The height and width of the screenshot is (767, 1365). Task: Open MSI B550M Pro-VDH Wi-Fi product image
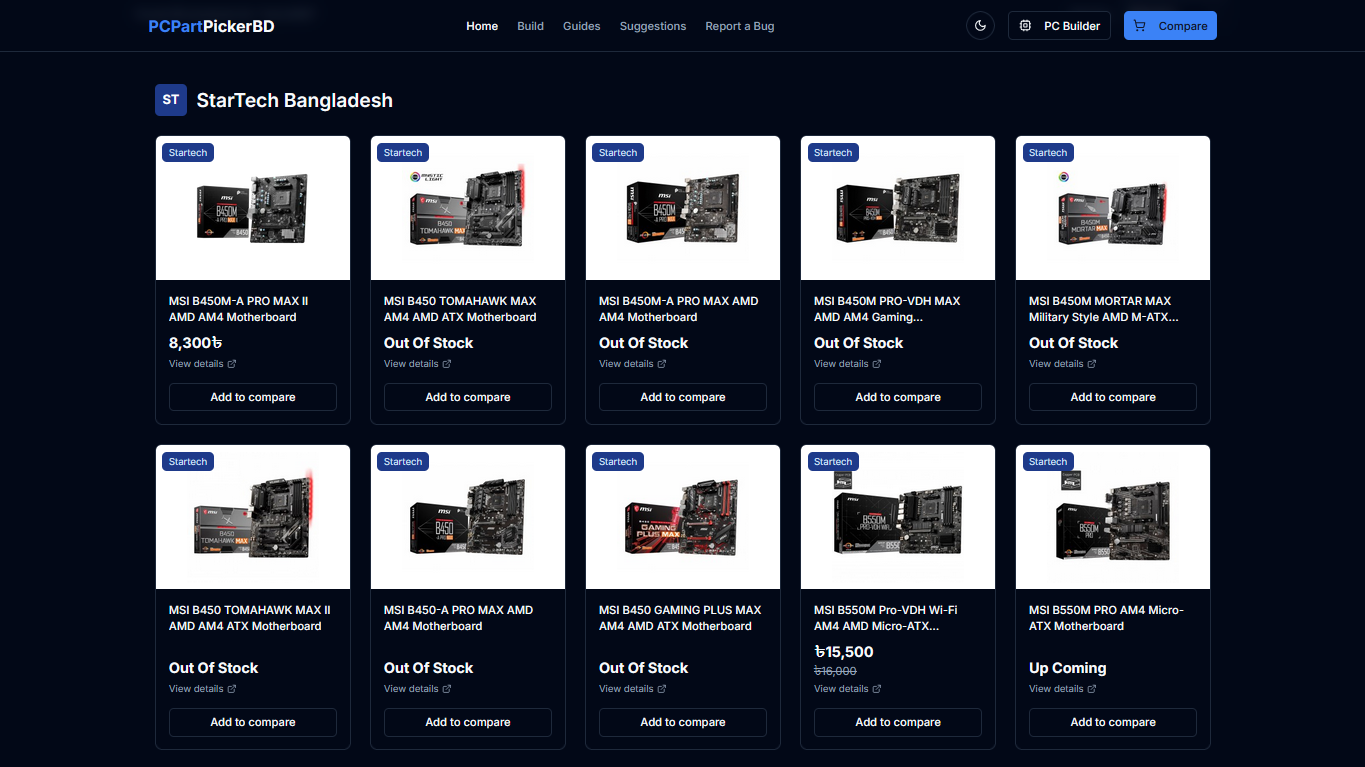[898, 517]
